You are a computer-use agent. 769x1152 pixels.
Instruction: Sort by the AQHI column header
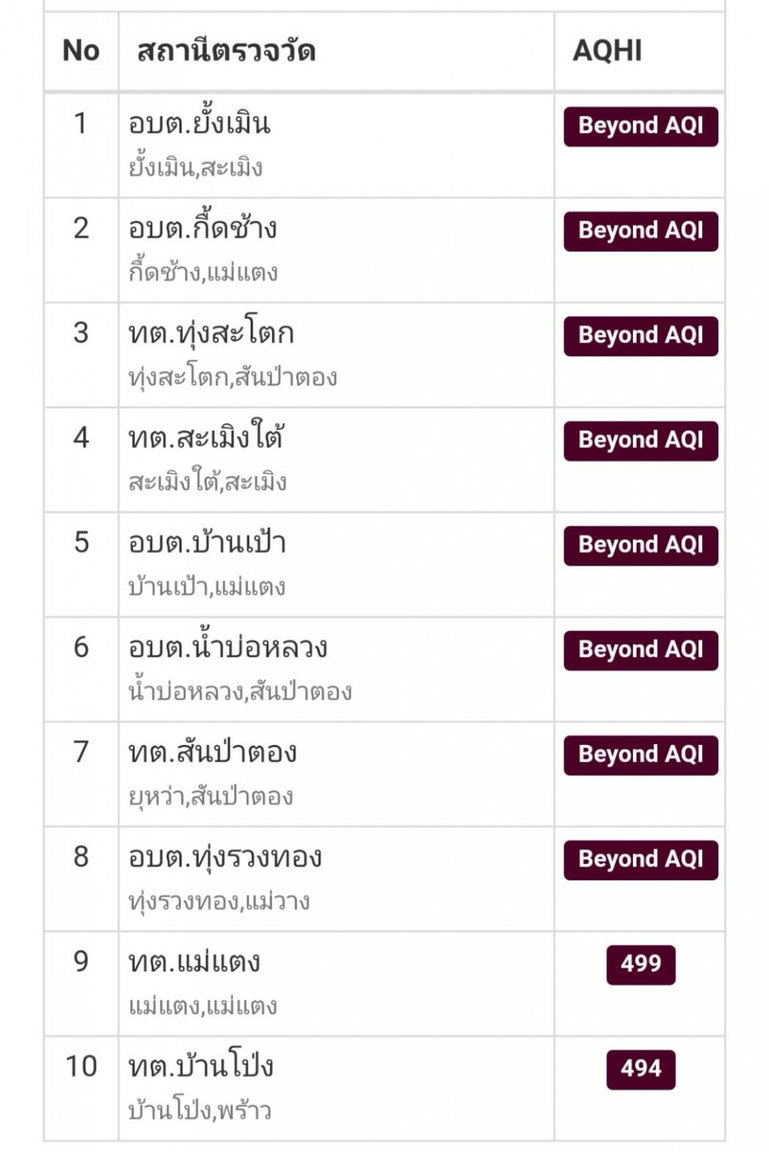[x=607, y=51]
